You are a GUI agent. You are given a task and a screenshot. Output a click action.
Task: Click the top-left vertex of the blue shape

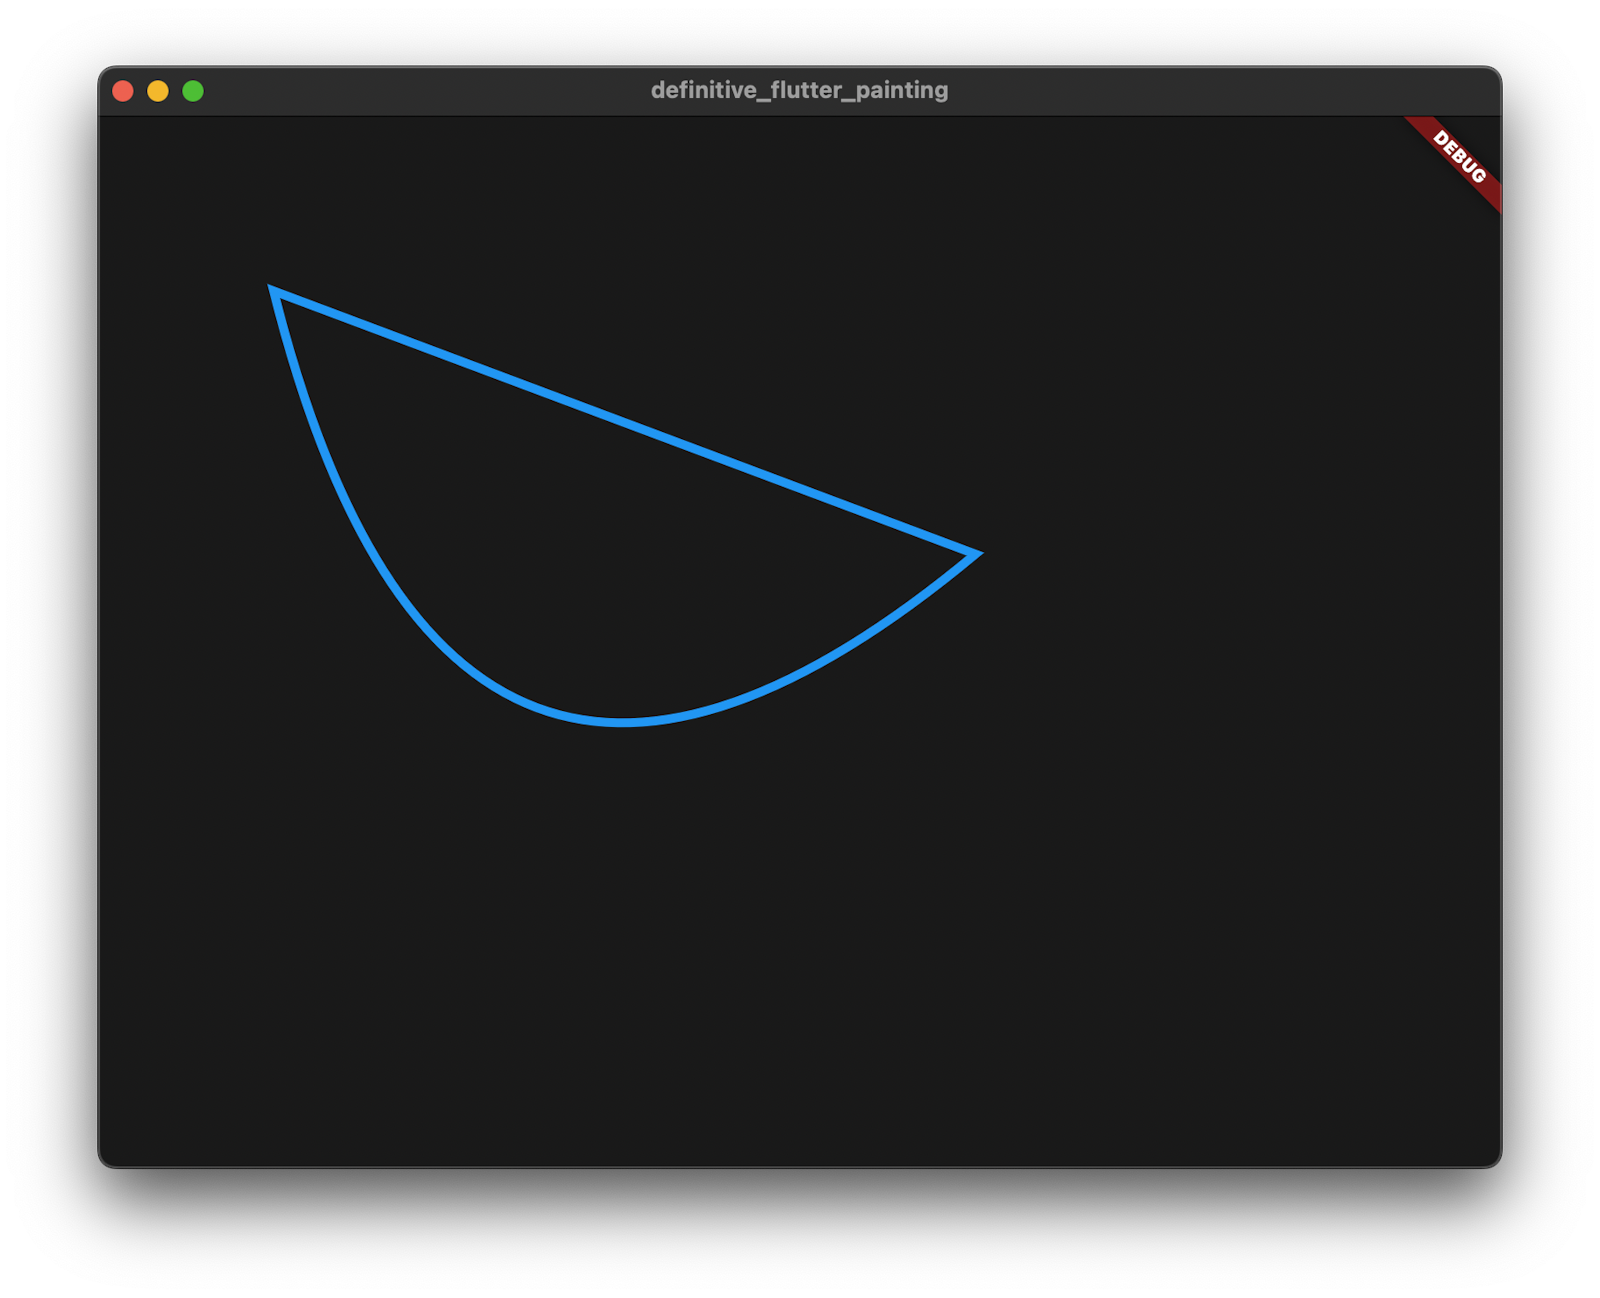(272, 287)
